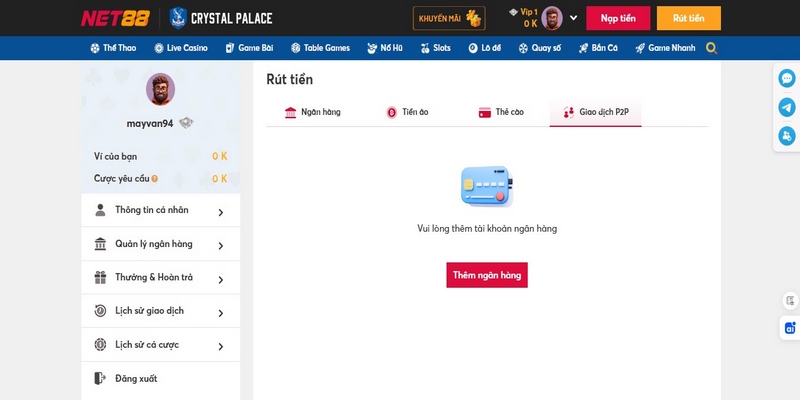Select the Giao dịch P2P tab
This screenshot has height=400, width=800.
coord(595,112)
